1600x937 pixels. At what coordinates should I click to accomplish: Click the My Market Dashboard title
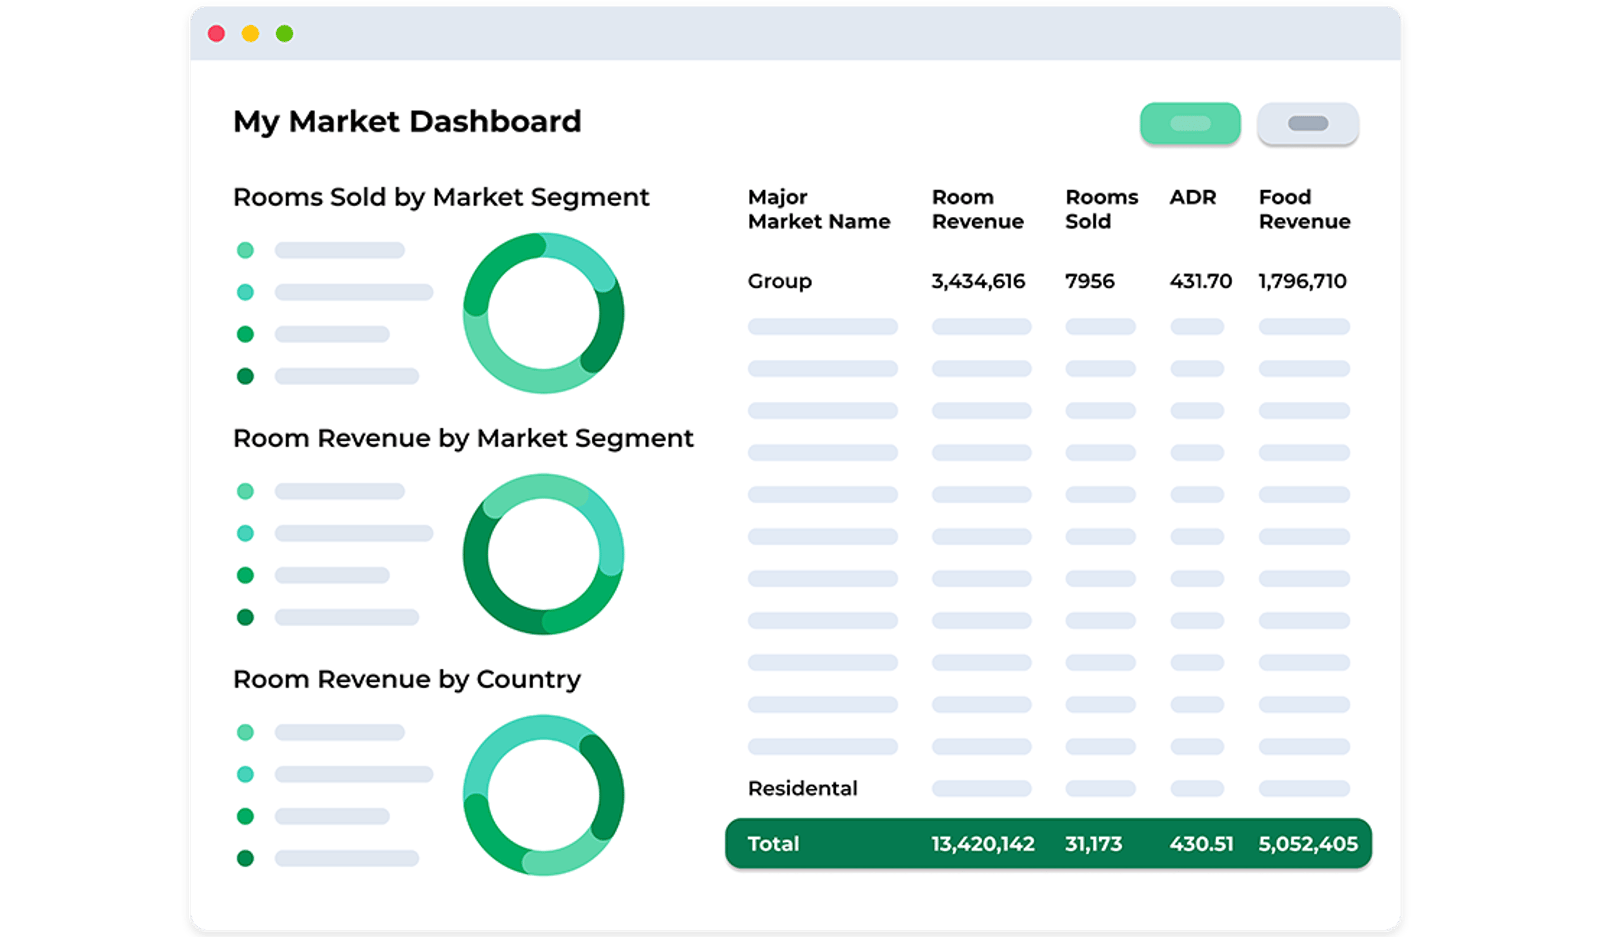(407, 121)
